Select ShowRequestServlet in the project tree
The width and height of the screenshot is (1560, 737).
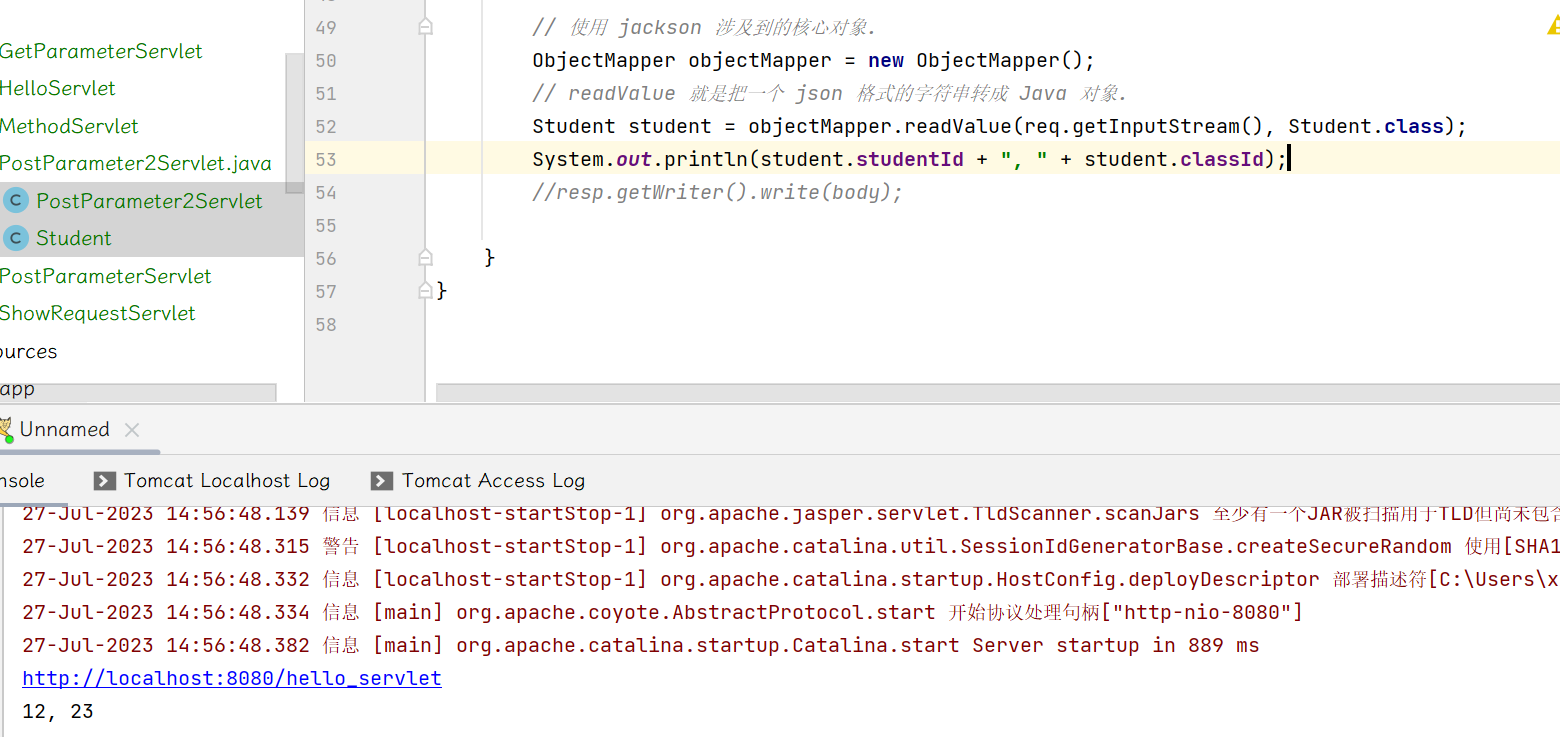[x=98, y=313]
